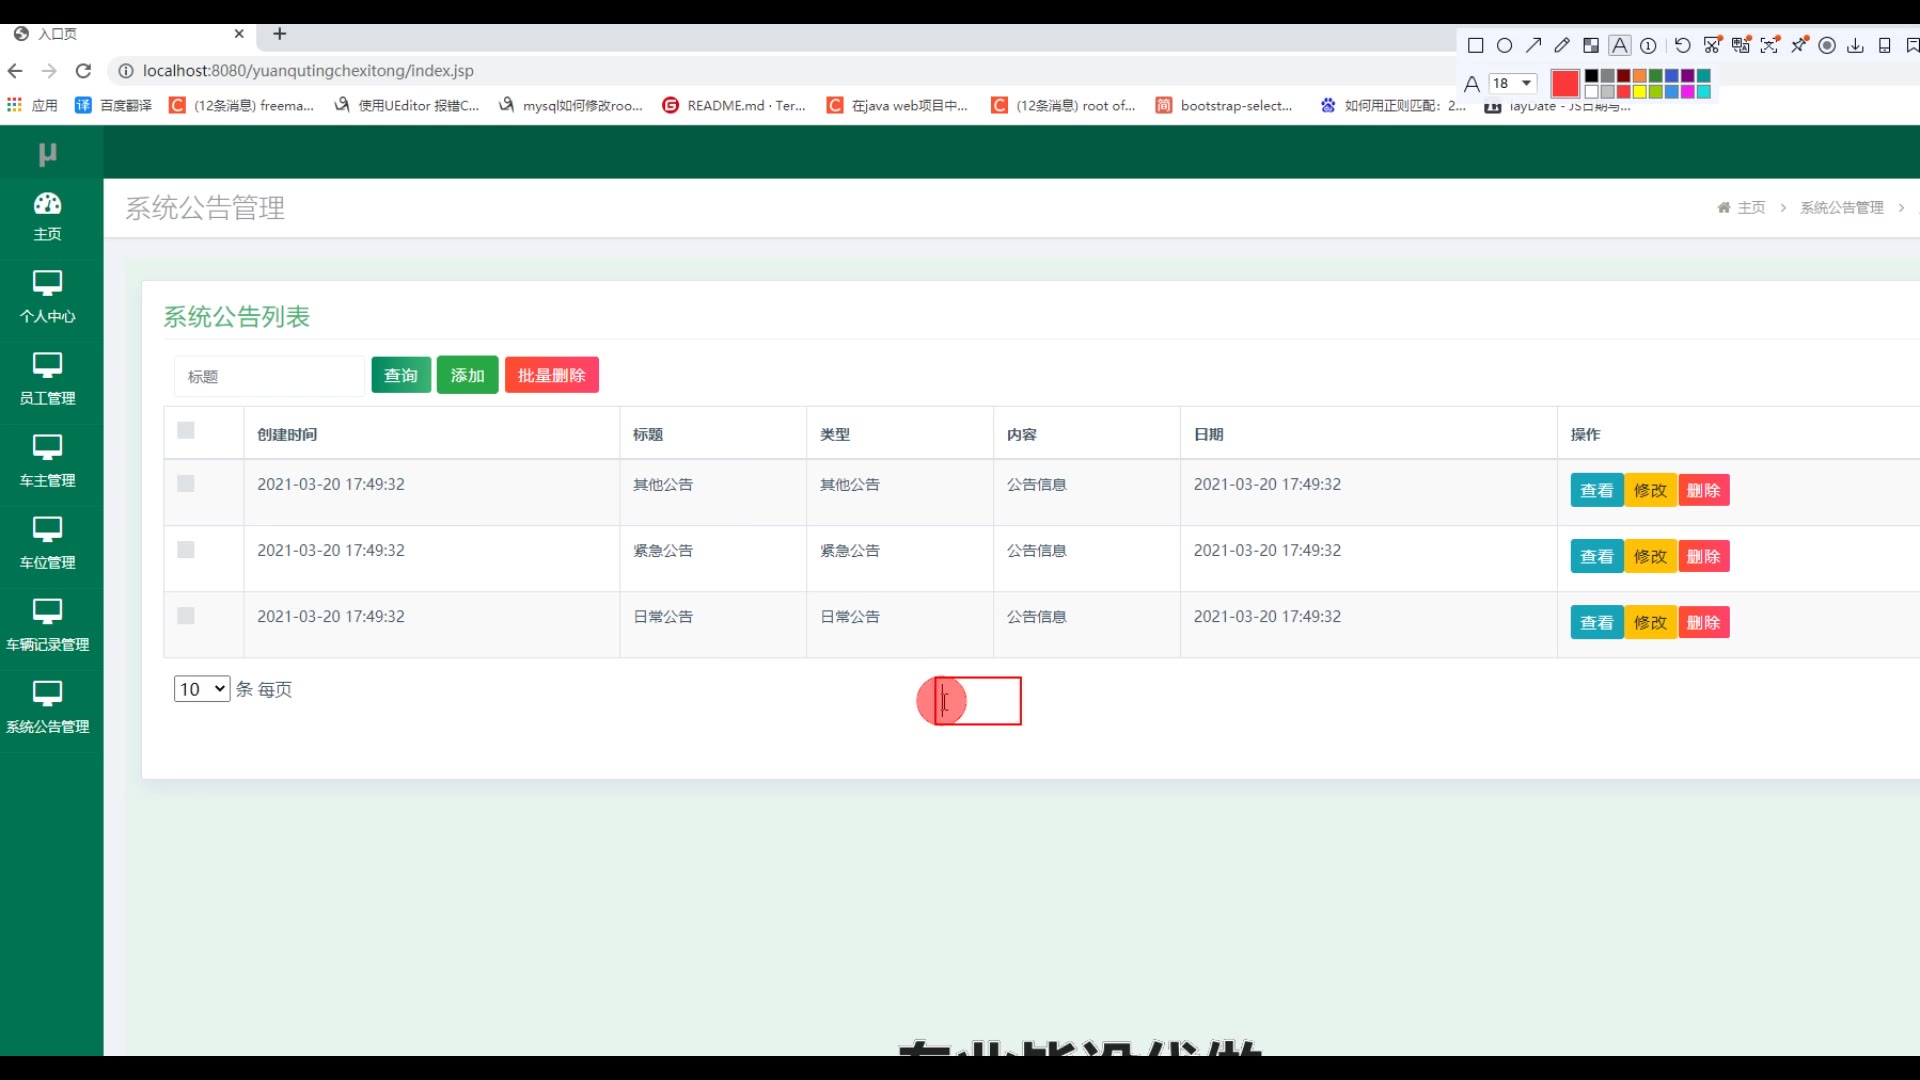
Task: Click the download save icon
Action: click(1856, 45)
